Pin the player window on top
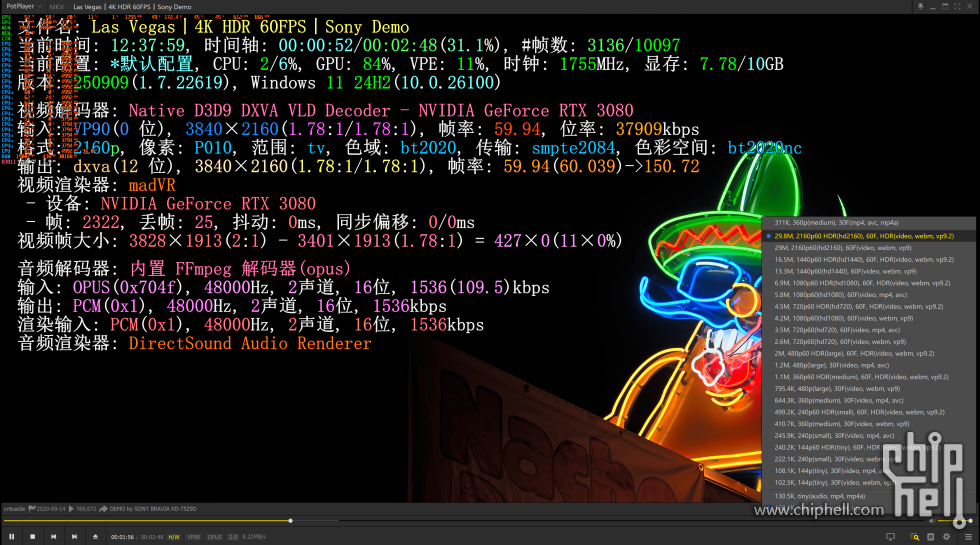This screenshot has width=980, height=545. [919, 6]
